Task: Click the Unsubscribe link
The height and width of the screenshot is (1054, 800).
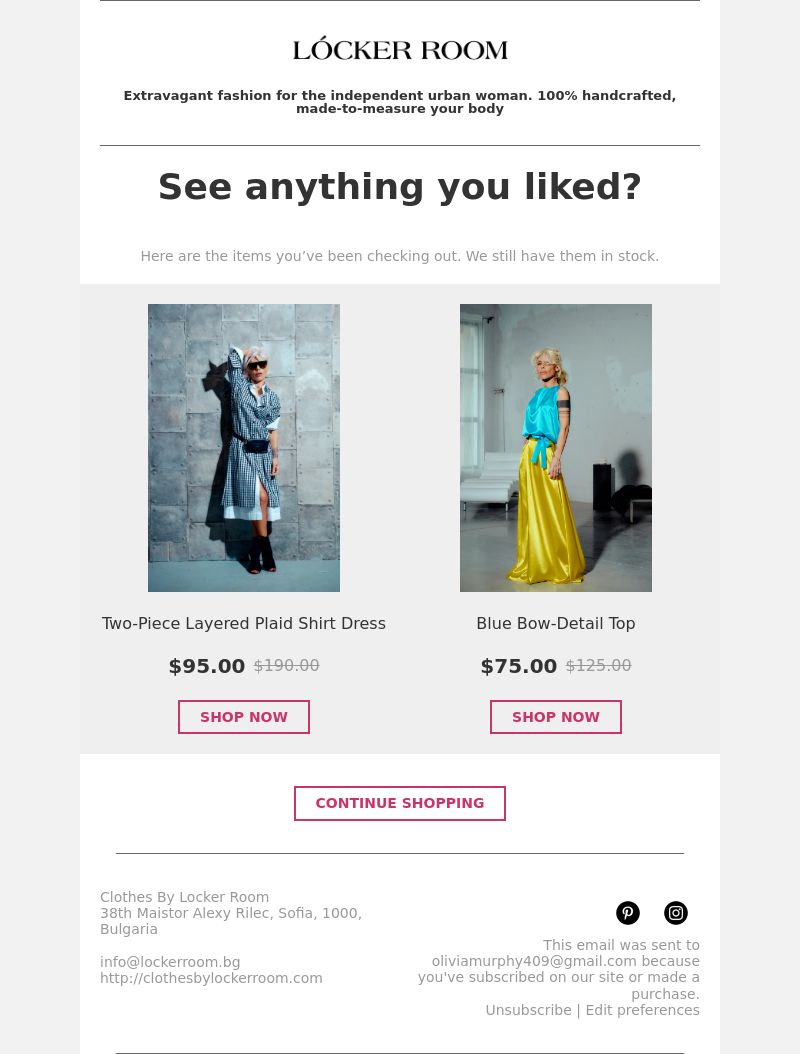Action: point(528,1010)
